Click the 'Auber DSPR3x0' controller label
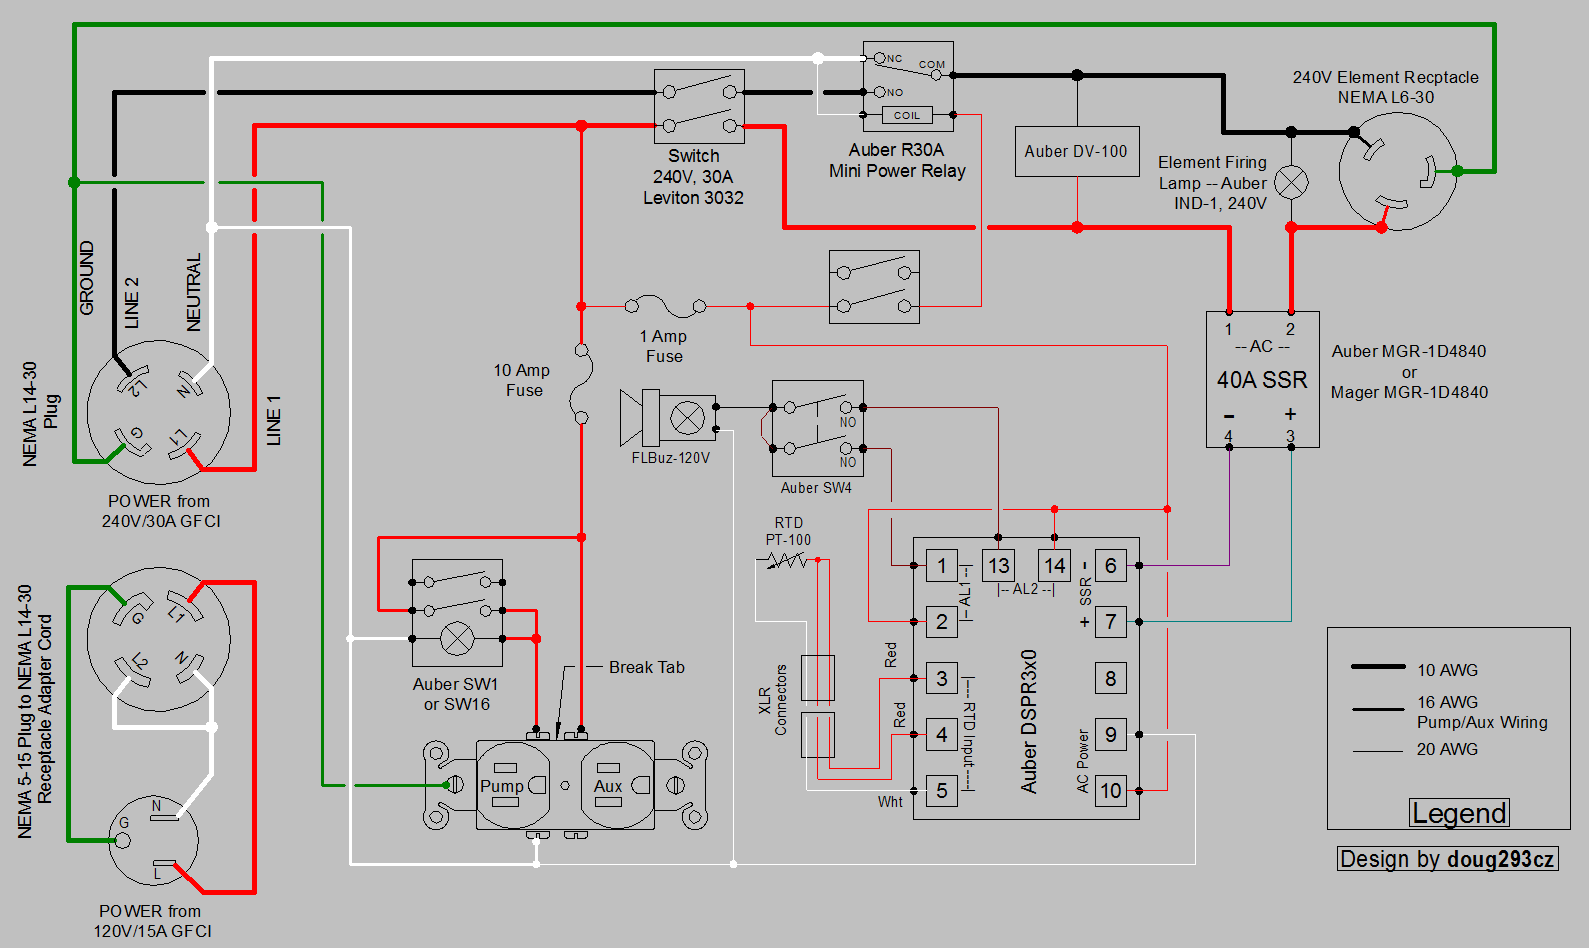 pyautogui.click(x=1029, y=722)
